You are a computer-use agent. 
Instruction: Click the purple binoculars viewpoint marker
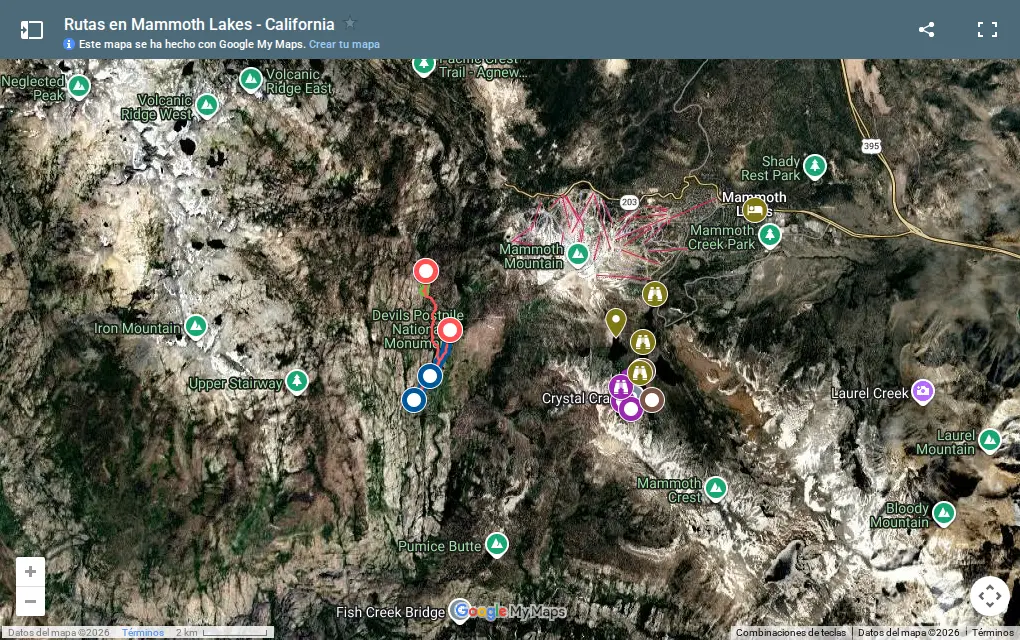coord(621,387)
